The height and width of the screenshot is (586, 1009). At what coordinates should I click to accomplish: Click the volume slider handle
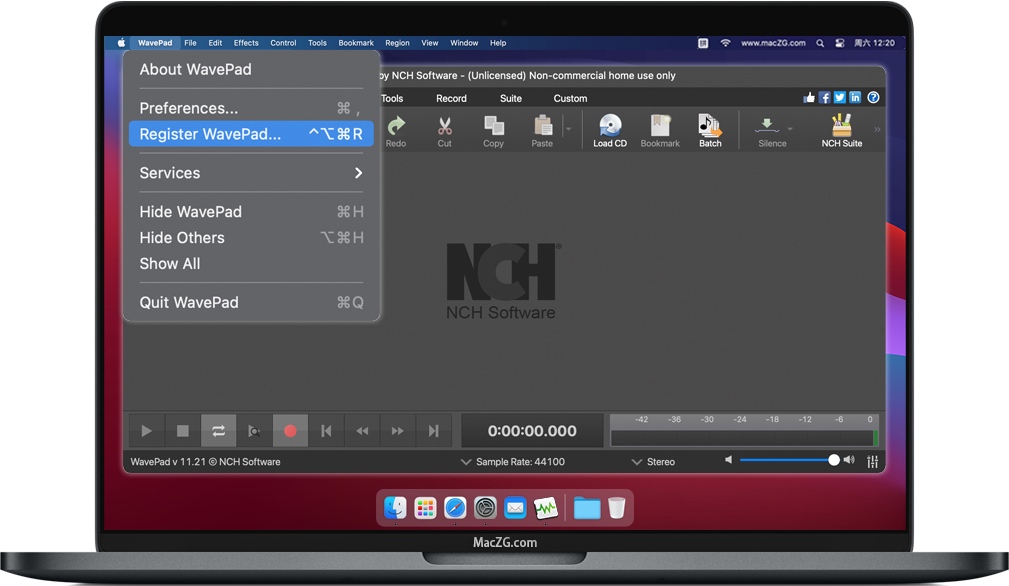(834, 460)
